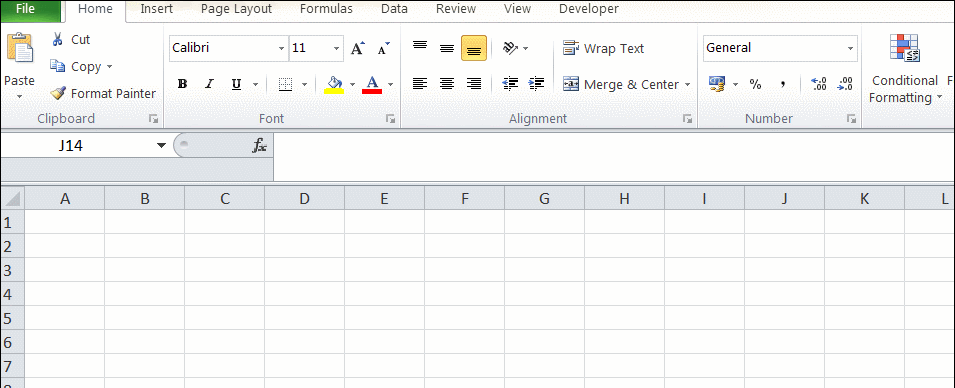Toggle Bold formatting
This screenshot has width=955, height=388.
coord(182,84)
